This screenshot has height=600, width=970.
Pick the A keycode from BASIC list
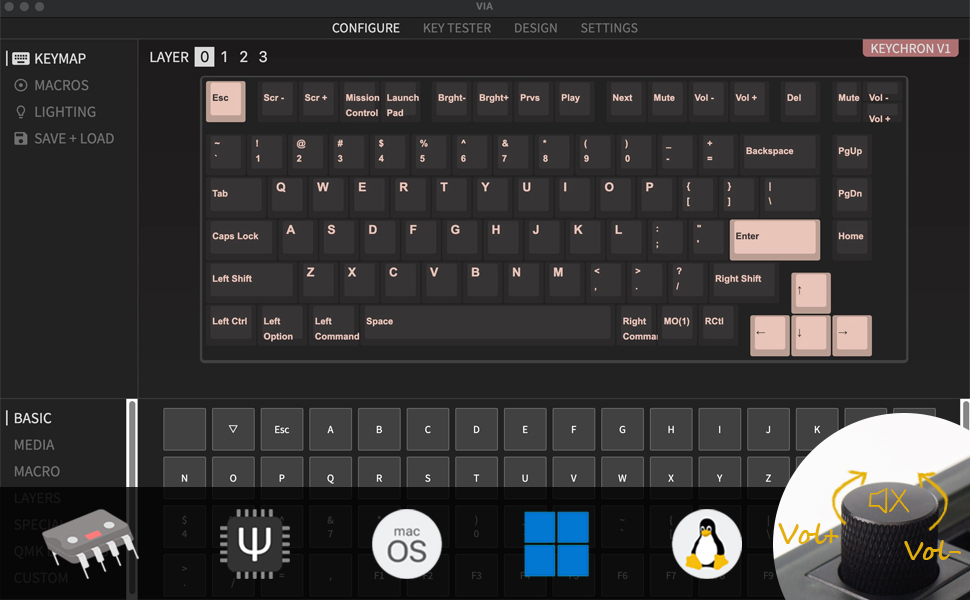pos(330,429)
